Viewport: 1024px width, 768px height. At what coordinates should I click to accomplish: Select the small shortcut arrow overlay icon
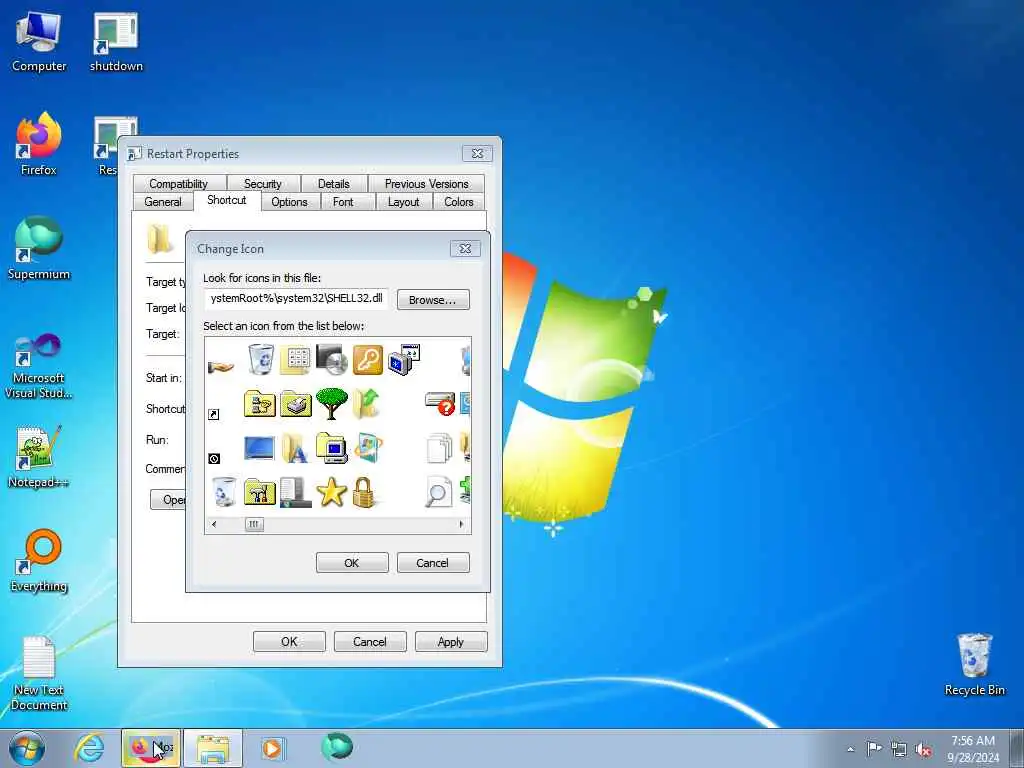[x=214, y=414]
